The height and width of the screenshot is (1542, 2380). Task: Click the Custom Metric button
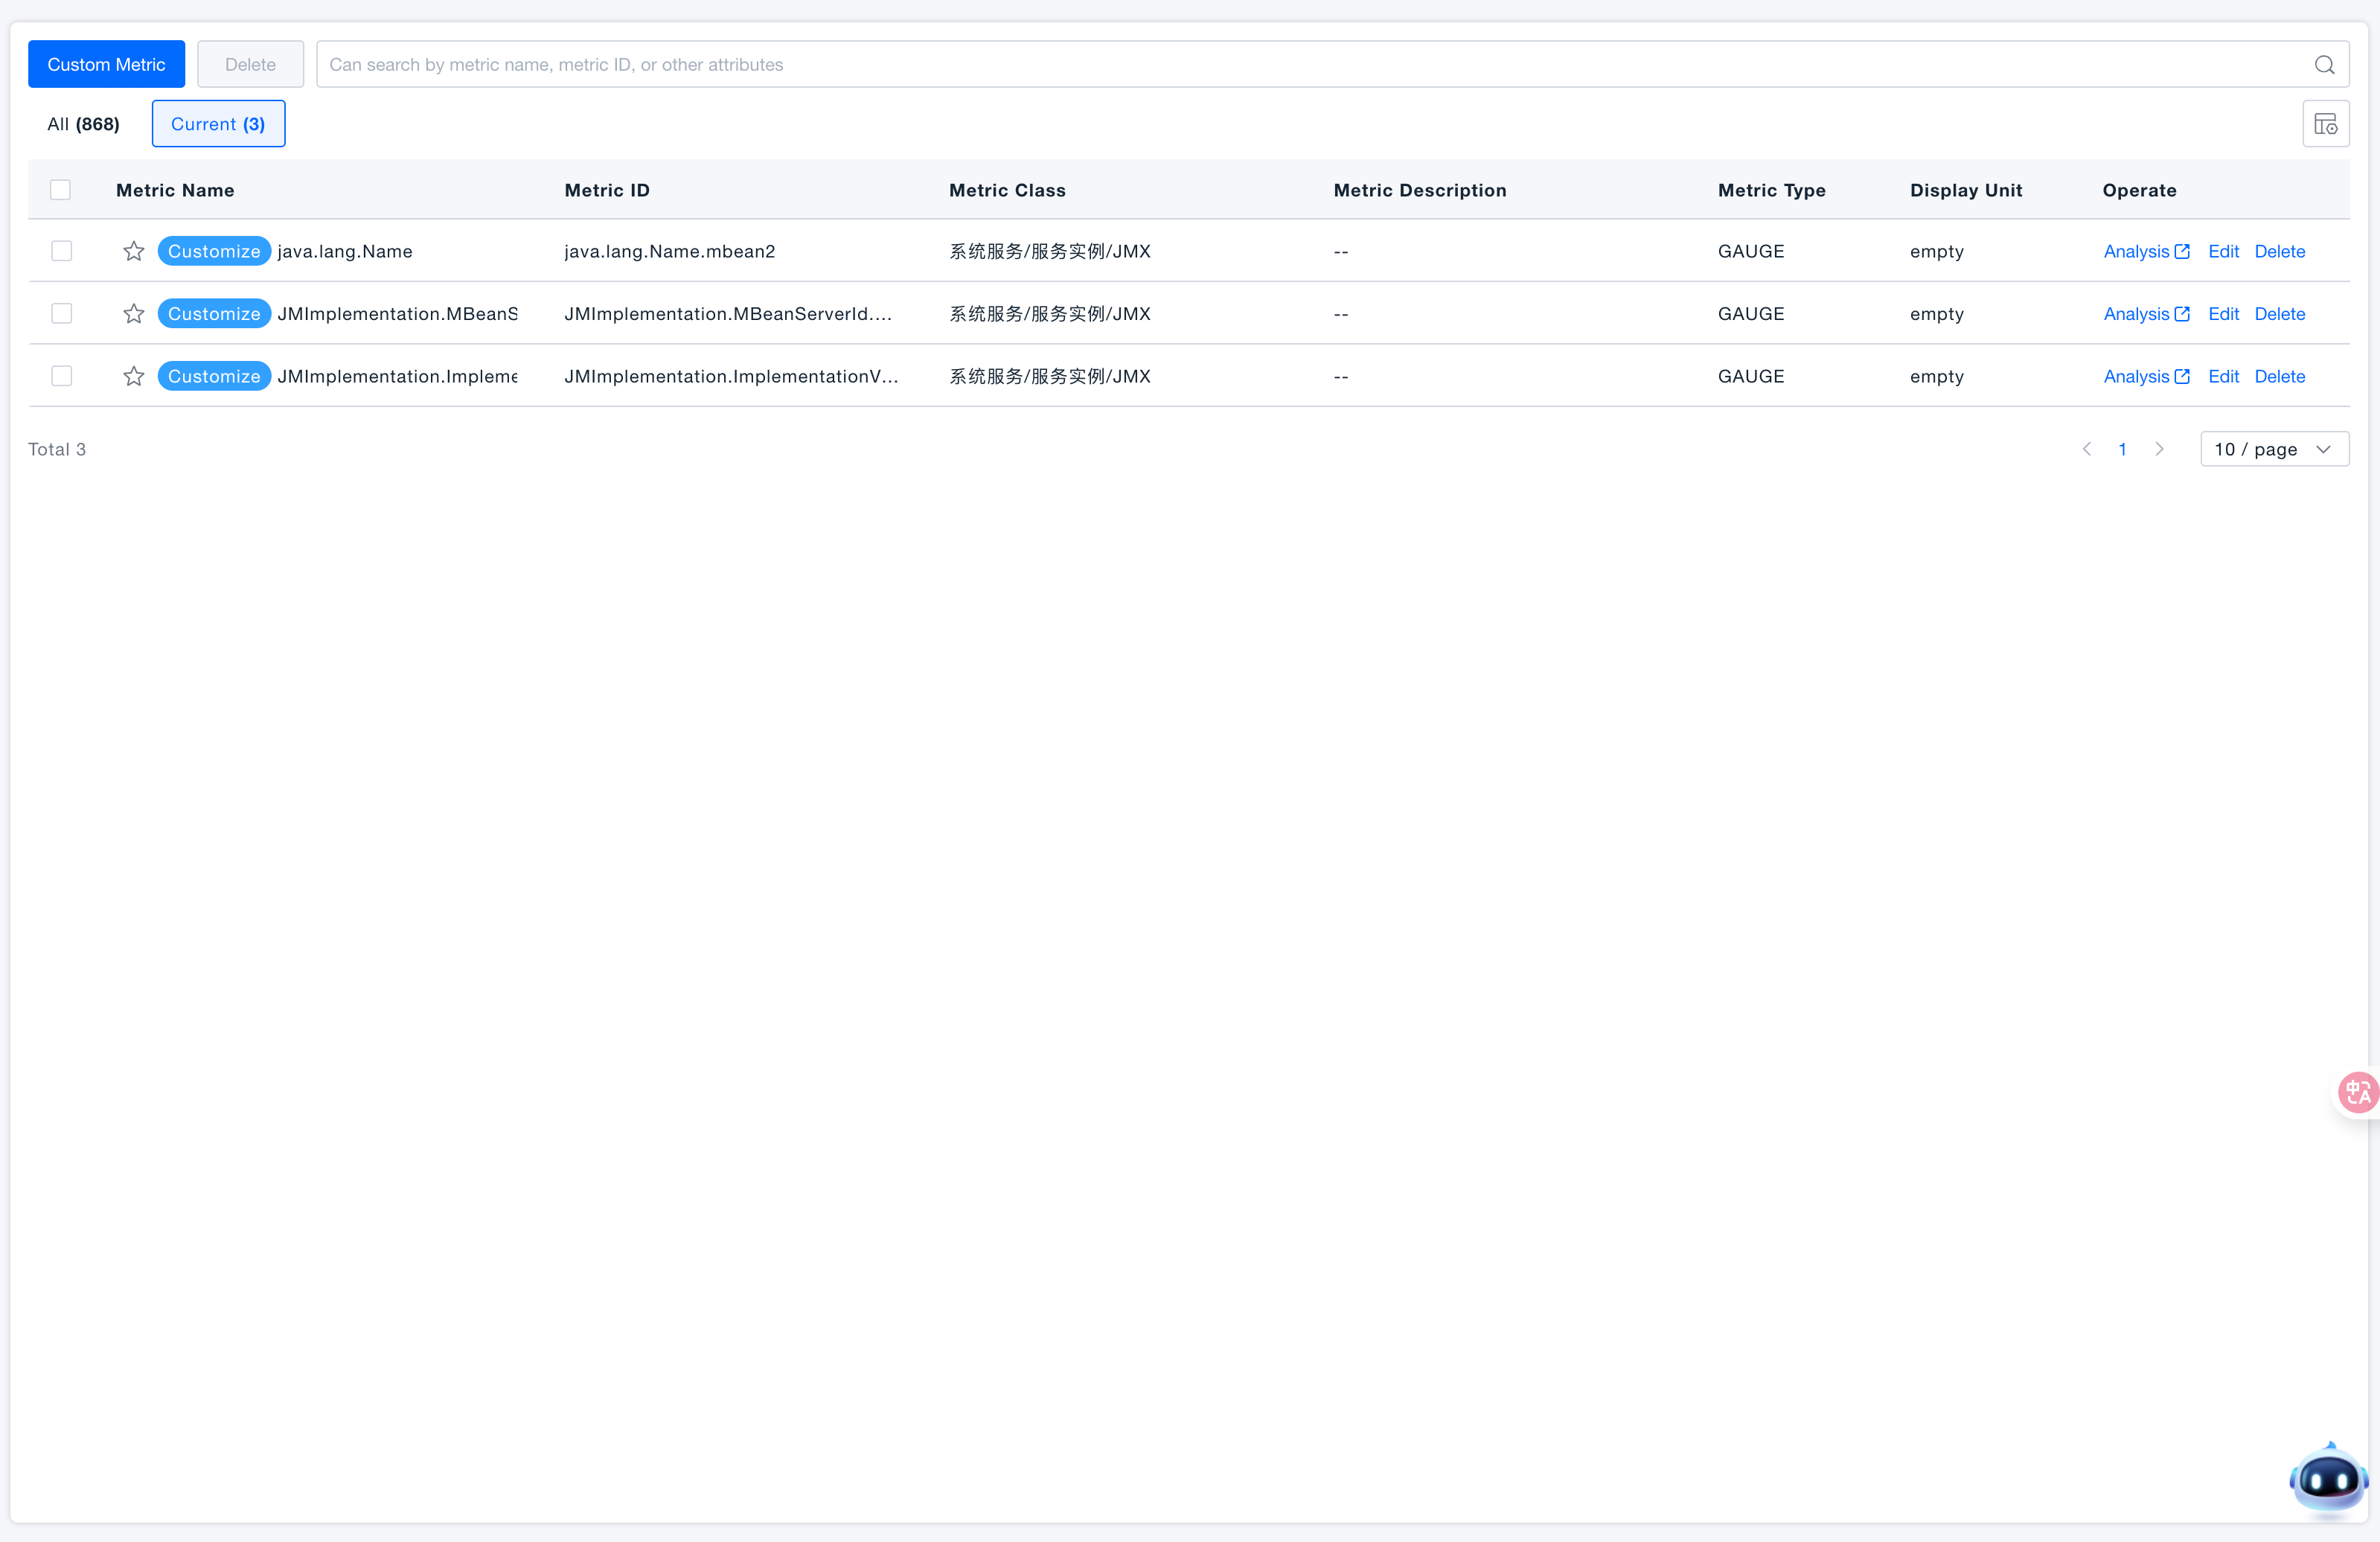point(106,65)
